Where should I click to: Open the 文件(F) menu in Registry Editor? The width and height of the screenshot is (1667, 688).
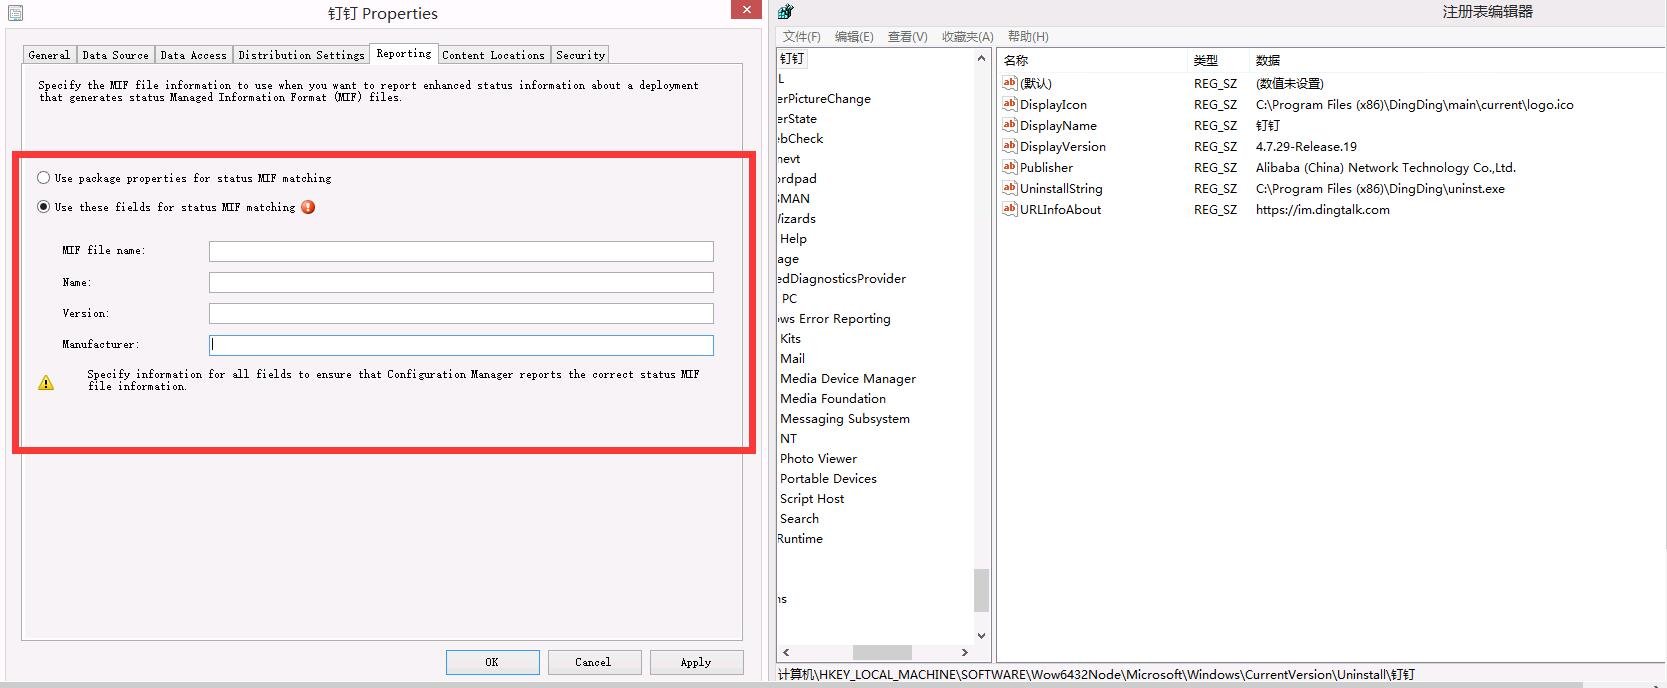801,37
